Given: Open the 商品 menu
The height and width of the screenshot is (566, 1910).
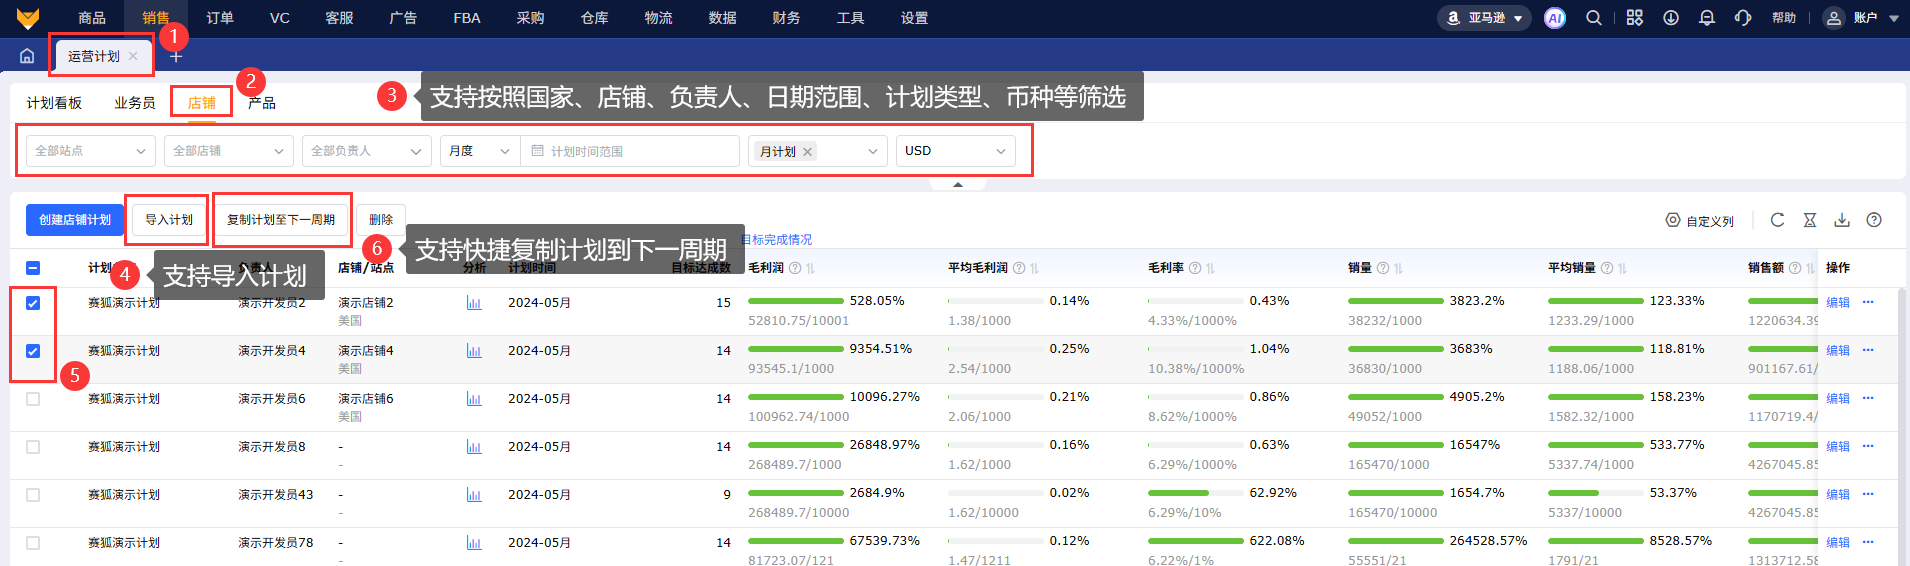Looking at the screenshot, I should coord(92,18).
